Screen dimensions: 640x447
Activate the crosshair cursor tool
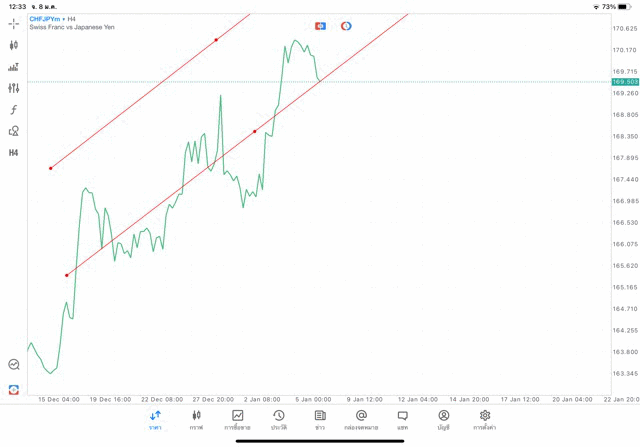(14, 23)
